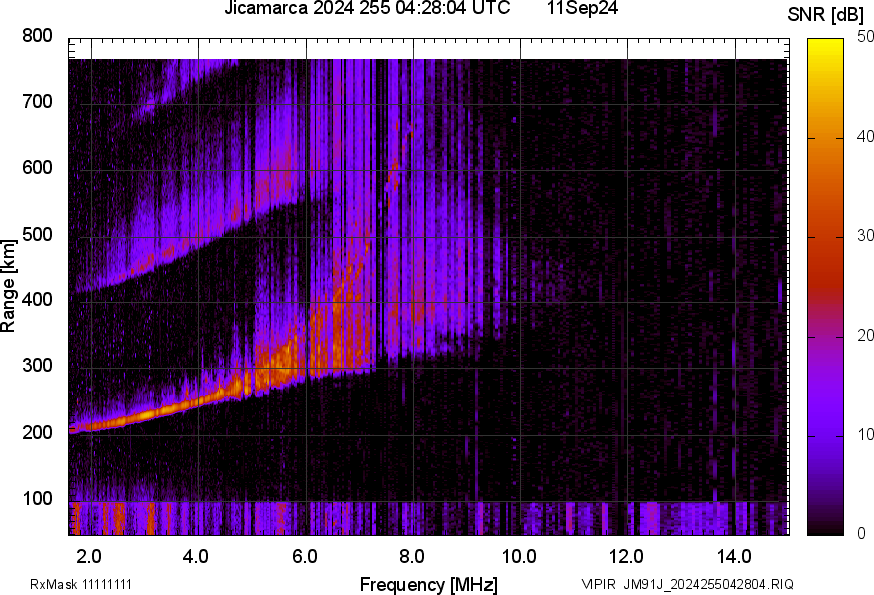Screen dimensions: 874x595
Task: Click the VIPR RIQ filename label
Action: point(687,584)
